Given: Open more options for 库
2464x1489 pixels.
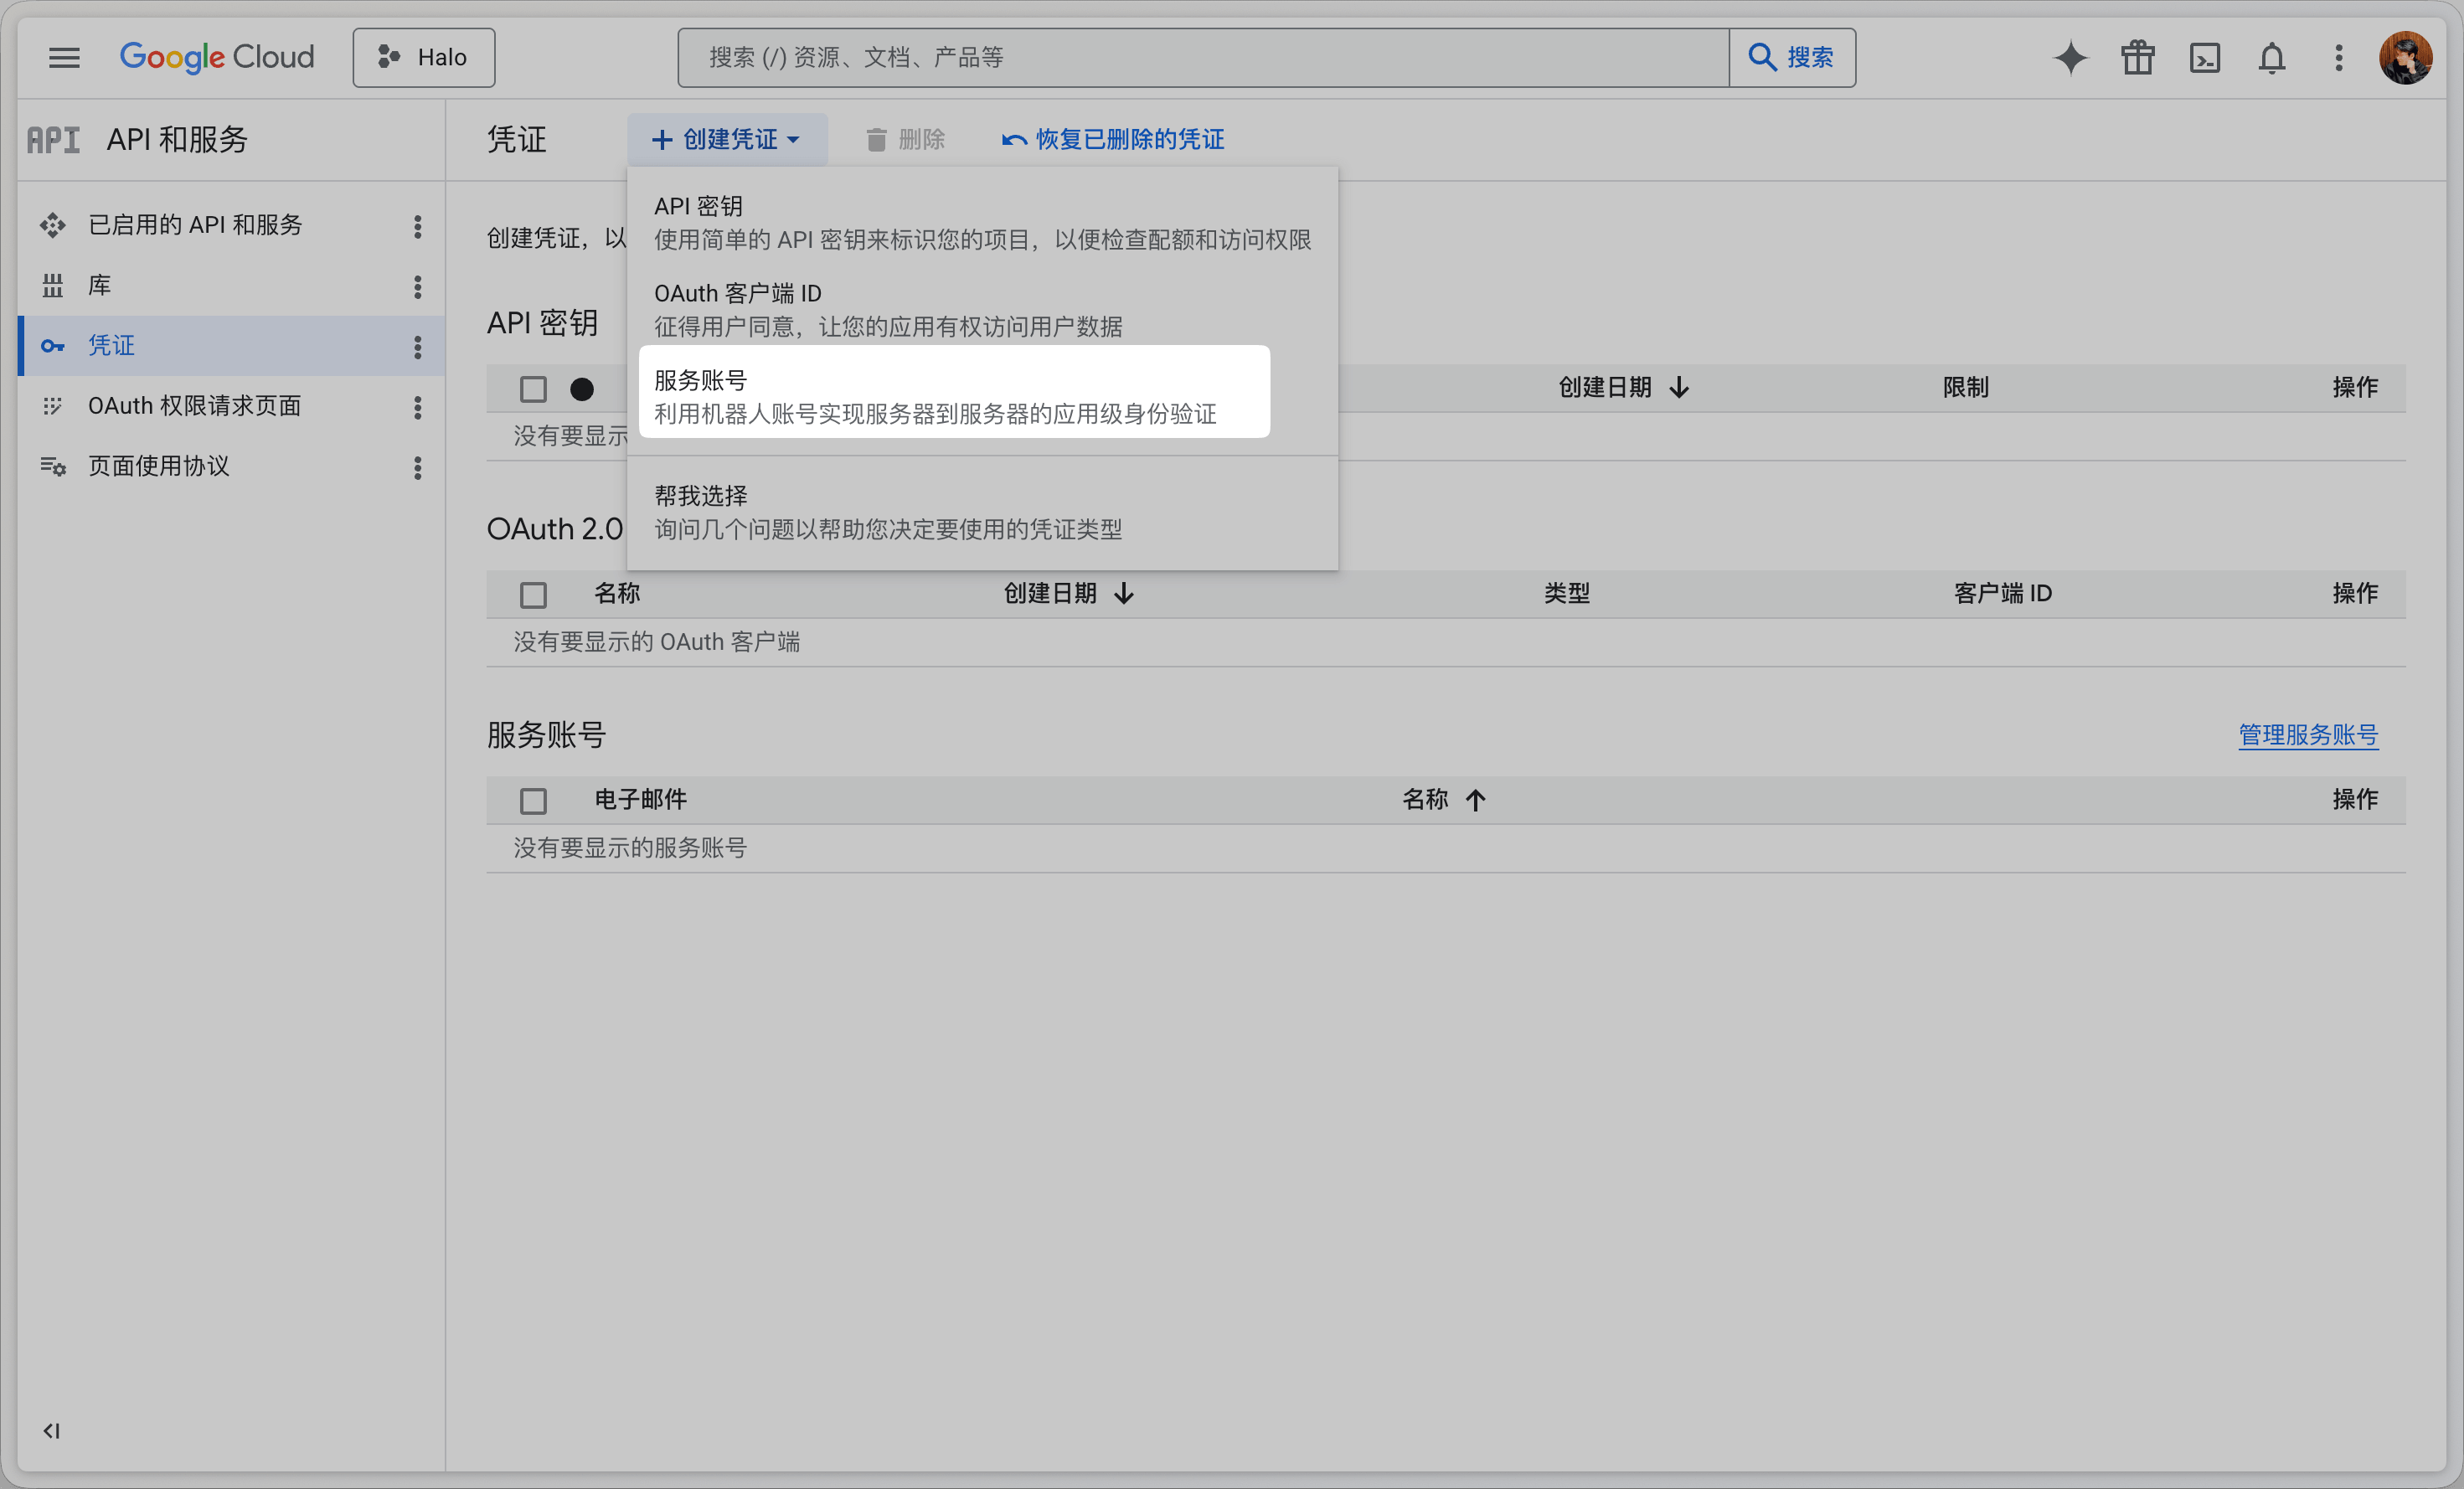Looking at the screenshot, I should coord(417,287).
